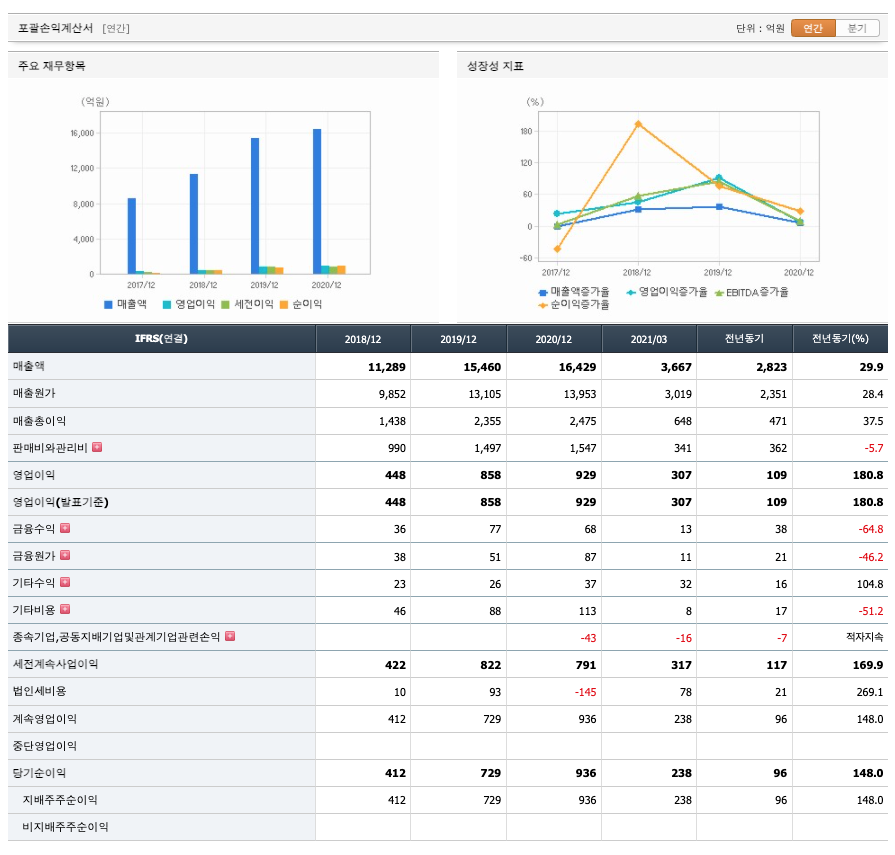The height and width of the screenshot is (855, 895).
Task: Toggle the 순이익증가율 legend marker
Action: tap(543, 305)
